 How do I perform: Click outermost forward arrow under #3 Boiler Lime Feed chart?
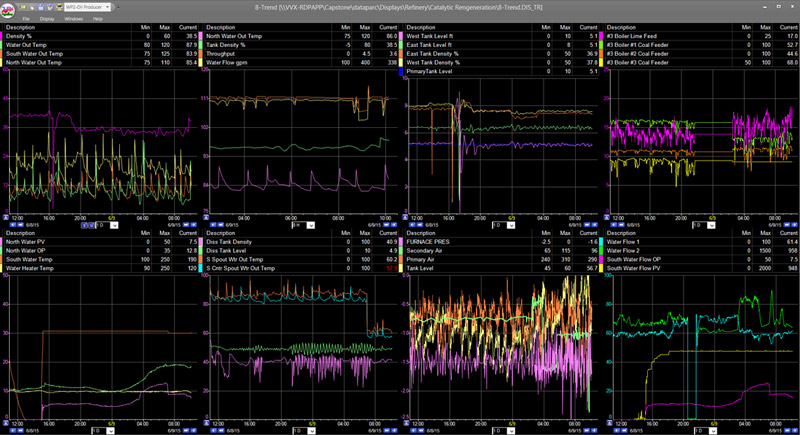coord(794,225)
